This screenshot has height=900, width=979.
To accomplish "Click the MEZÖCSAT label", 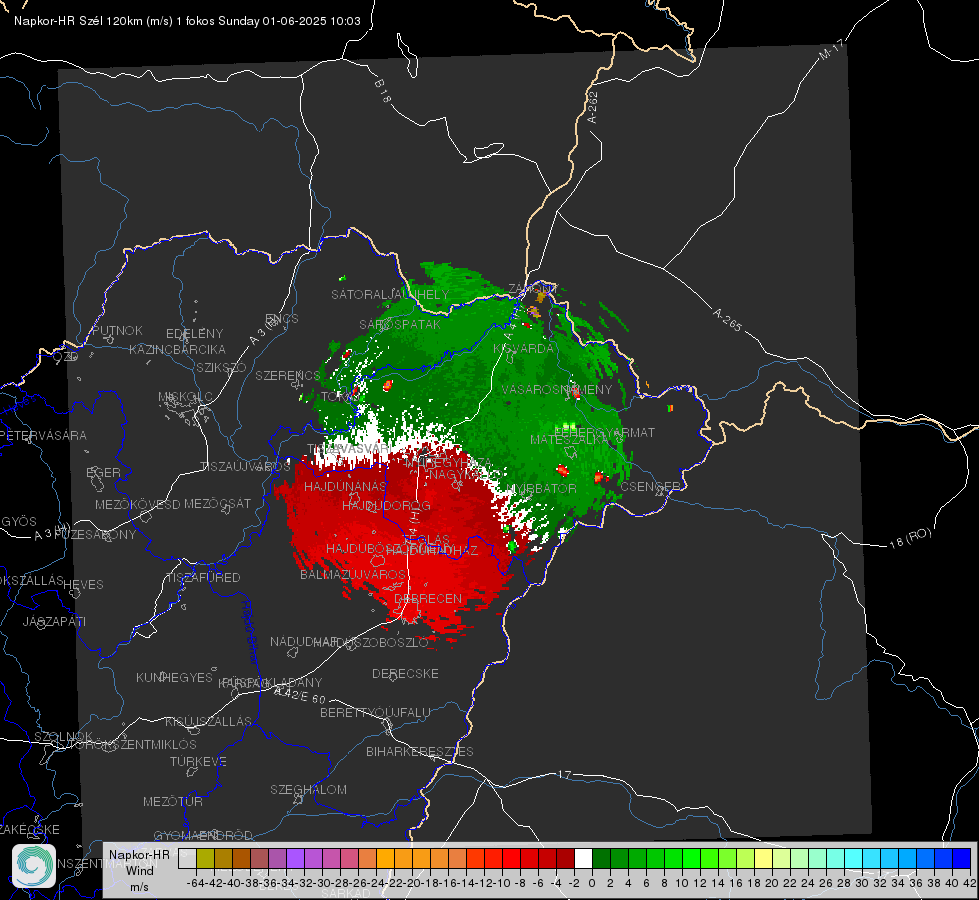I will point(218,503).
